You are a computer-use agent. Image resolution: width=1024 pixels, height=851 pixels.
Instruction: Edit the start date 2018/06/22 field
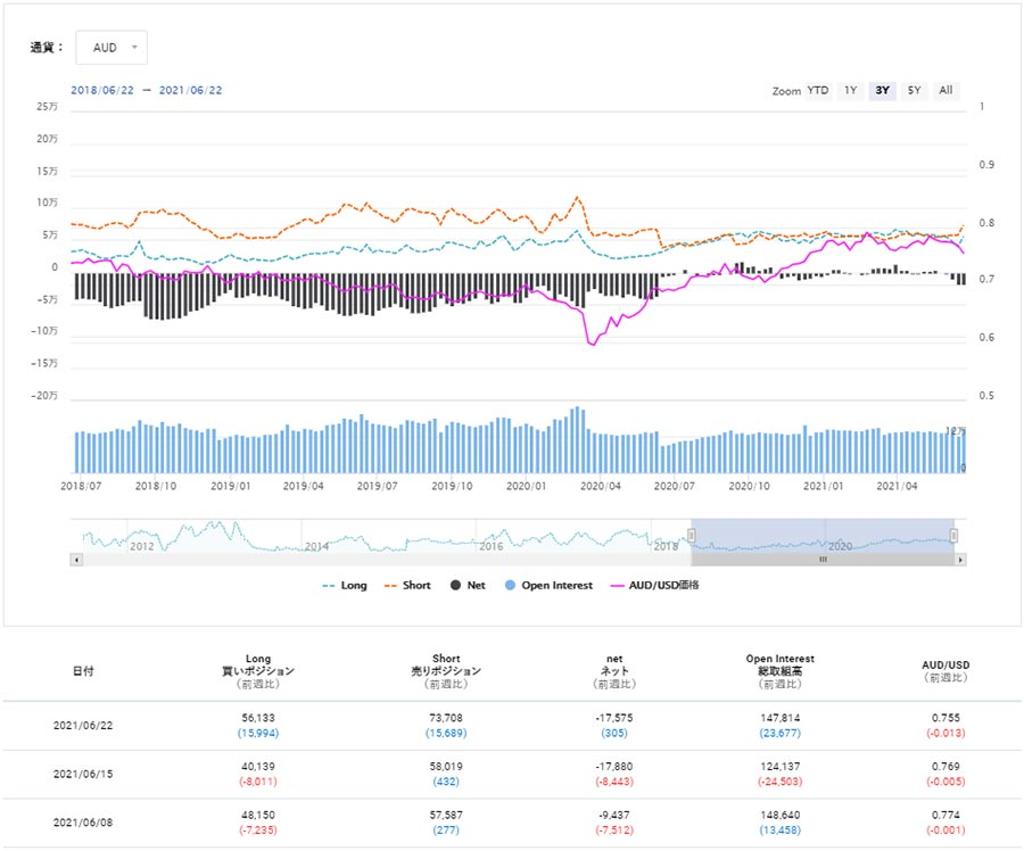click(102, 90)
